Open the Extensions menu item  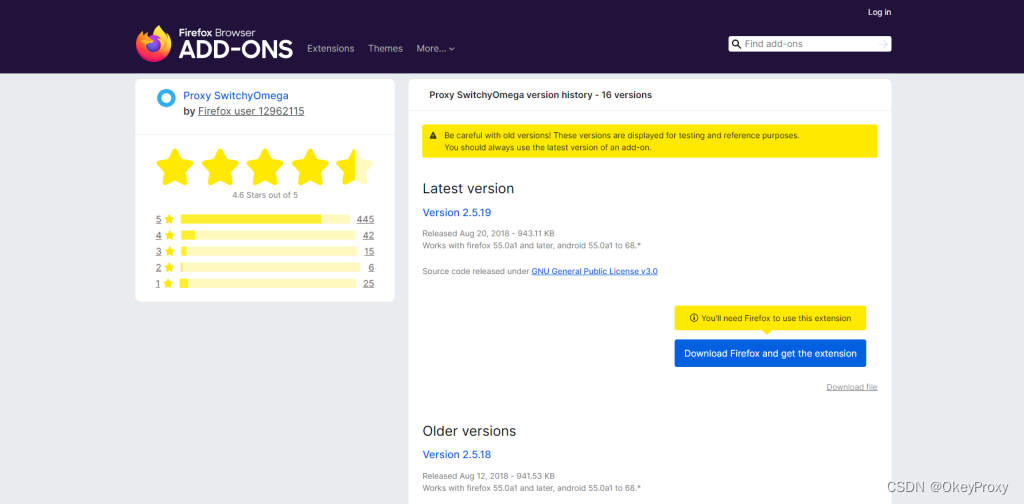pos(330,48)
